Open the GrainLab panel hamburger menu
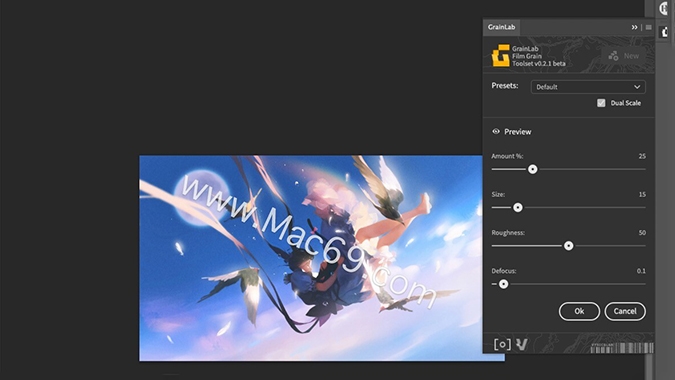This screenshot has width=675, height=380. click(x=648, y=27)
